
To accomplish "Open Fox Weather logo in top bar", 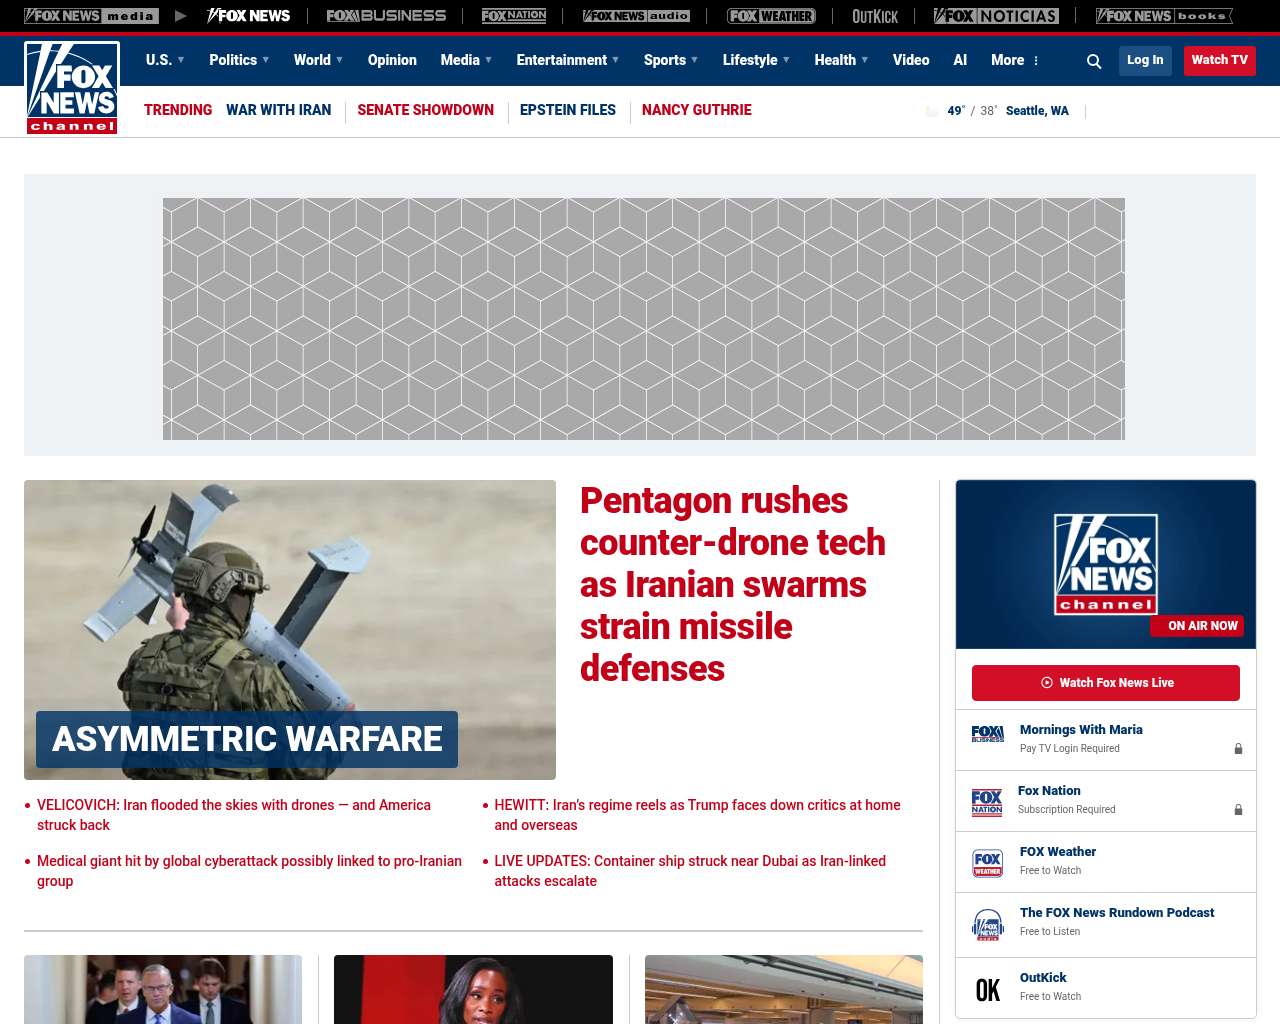I will [x=771, y=16].
